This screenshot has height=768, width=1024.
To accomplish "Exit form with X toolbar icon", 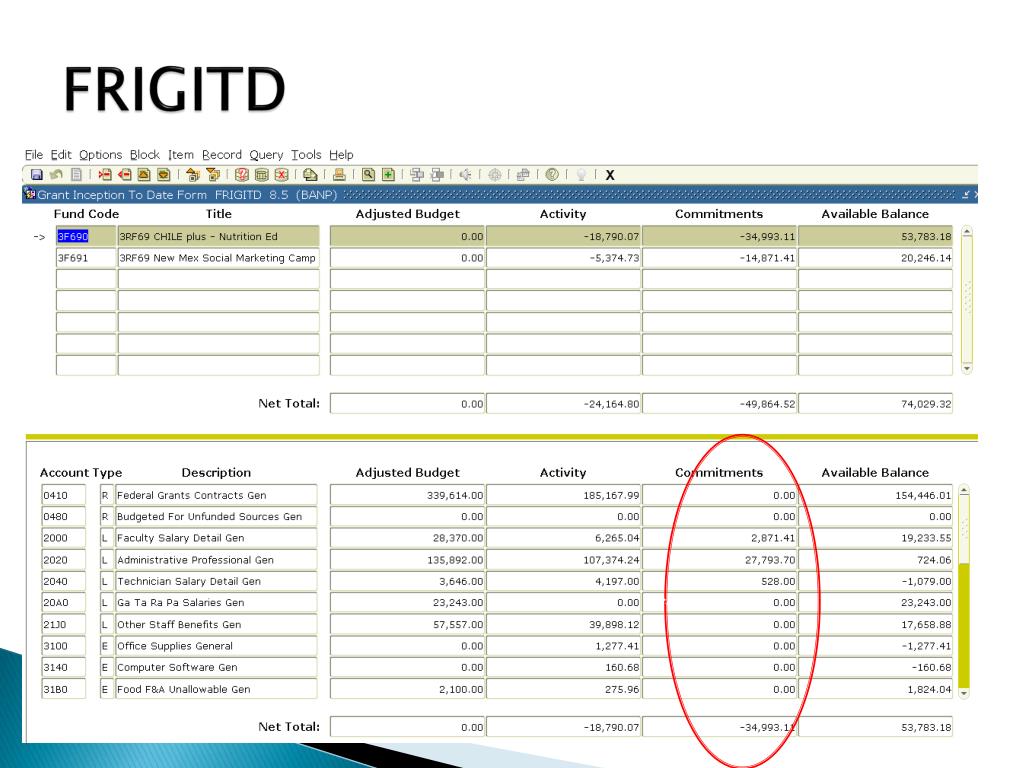I will pyautogui.click(x=610, y=175).
